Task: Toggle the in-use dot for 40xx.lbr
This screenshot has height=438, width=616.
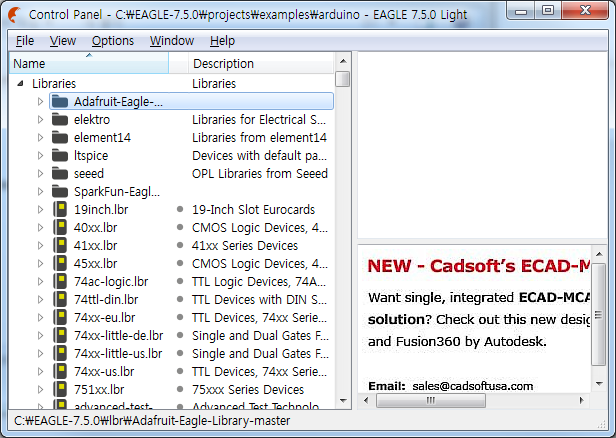Action: [x=180, y=227]
